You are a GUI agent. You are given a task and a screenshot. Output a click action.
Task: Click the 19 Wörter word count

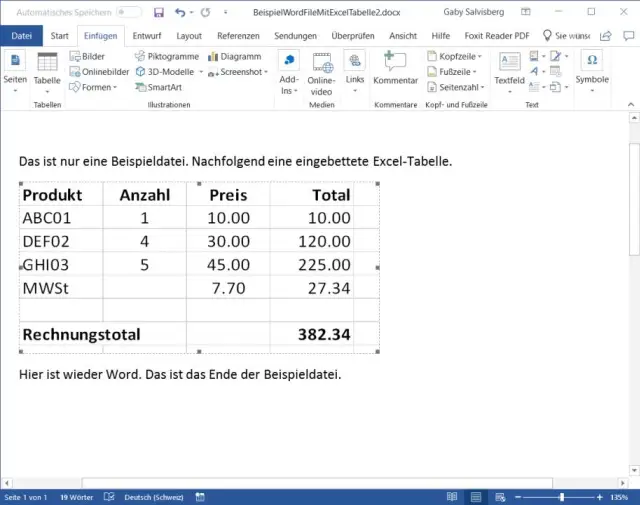click(x=78, y=497)
